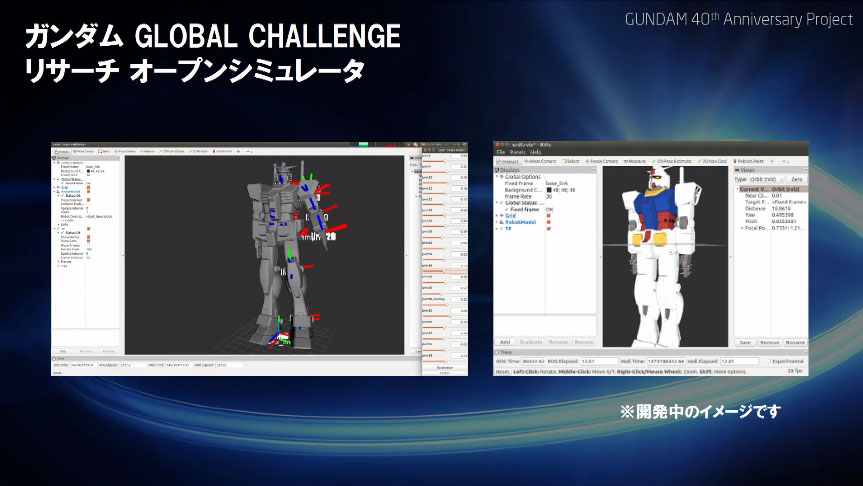
Task: Click the minus remove-tool icon in urdf.rviz toolbar
Action: click(x=784, y=161)
